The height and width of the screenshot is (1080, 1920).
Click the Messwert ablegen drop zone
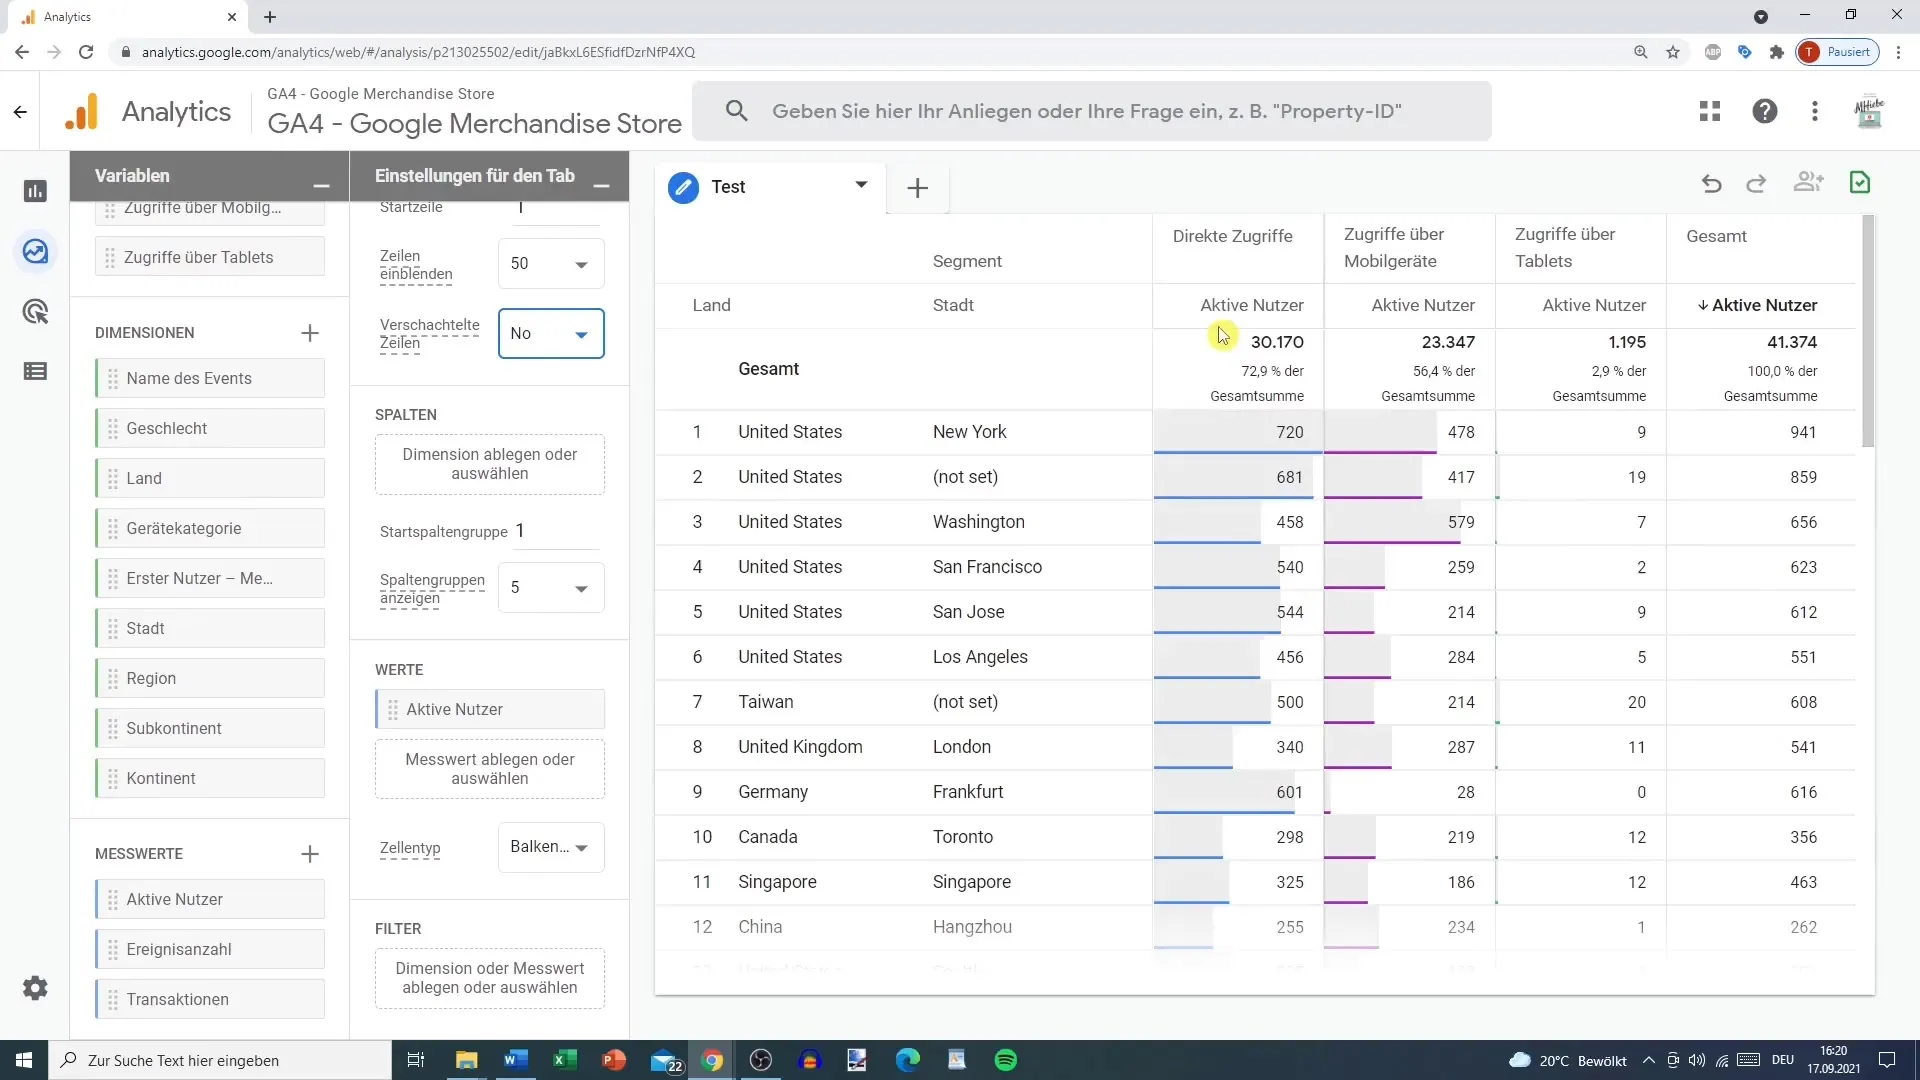tap(490, 769)
